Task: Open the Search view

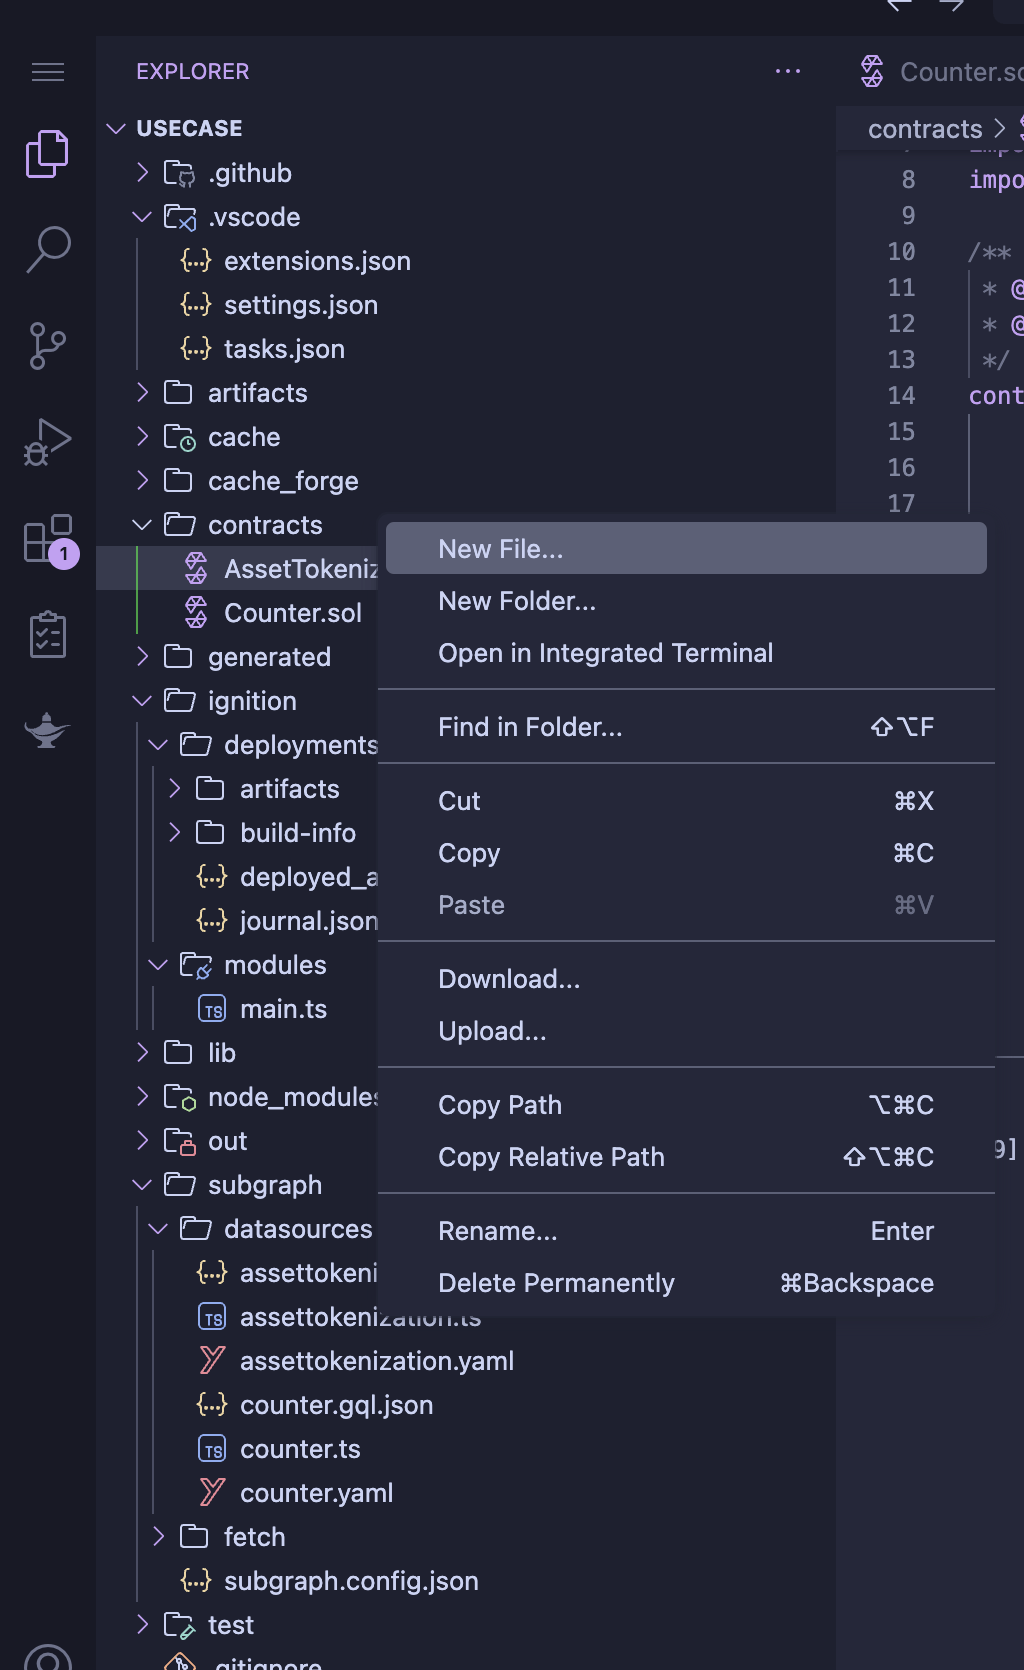Action: (x=47, y=250)
